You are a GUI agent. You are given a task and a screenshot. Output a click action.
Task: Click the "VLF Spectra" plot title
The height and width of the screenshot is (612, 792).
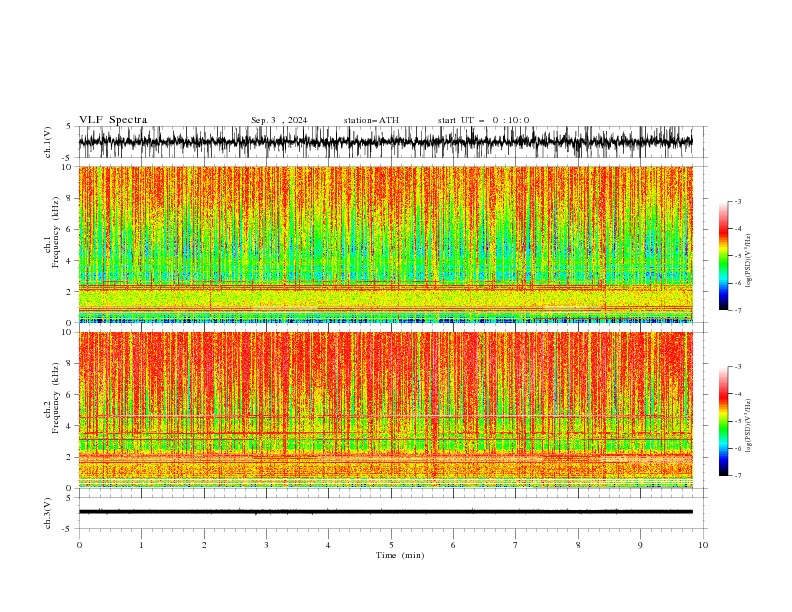tap(113, 120)
